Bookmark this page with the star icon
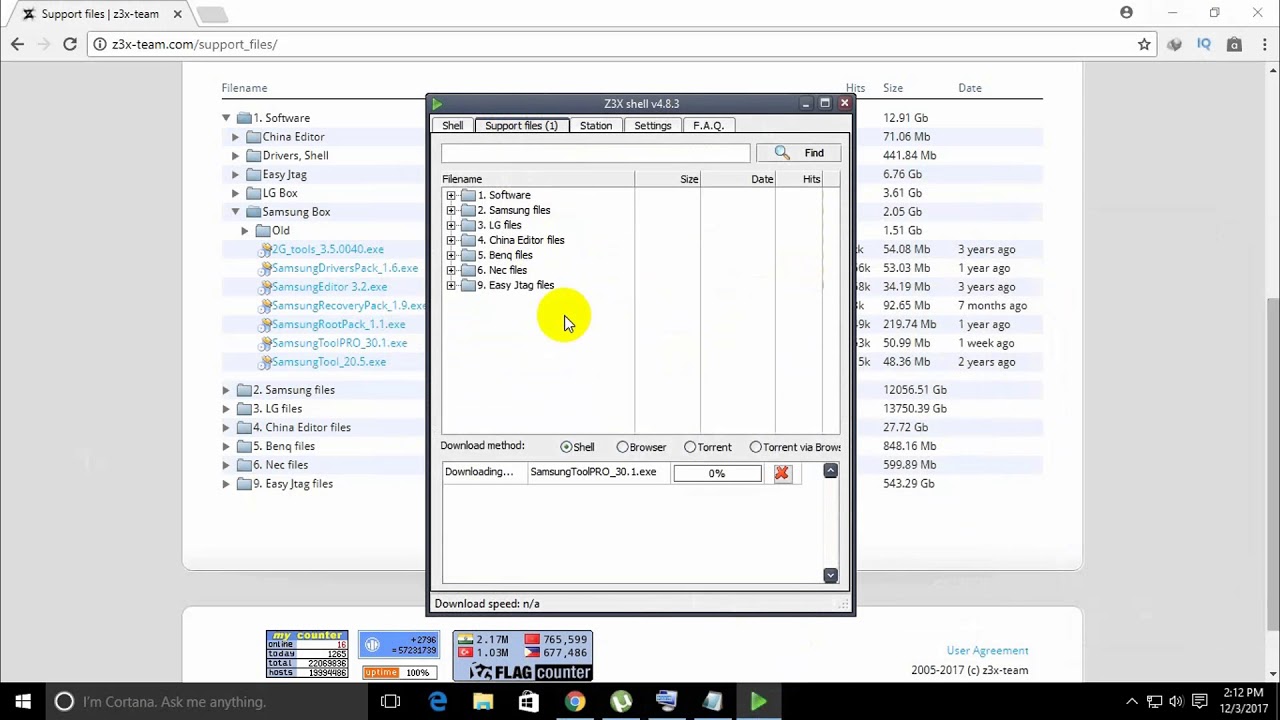1280x720 pixels. click(x=1144, y=44)
